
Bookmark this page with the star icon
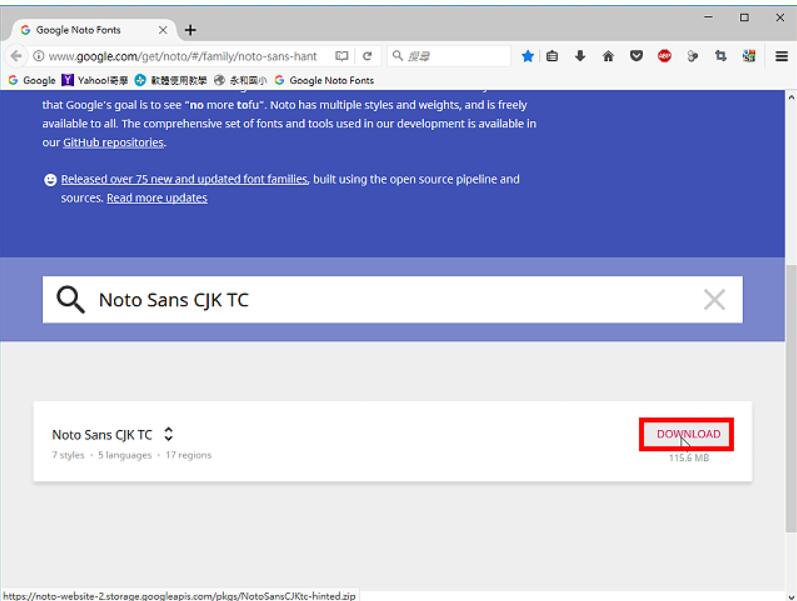(528, 56)
